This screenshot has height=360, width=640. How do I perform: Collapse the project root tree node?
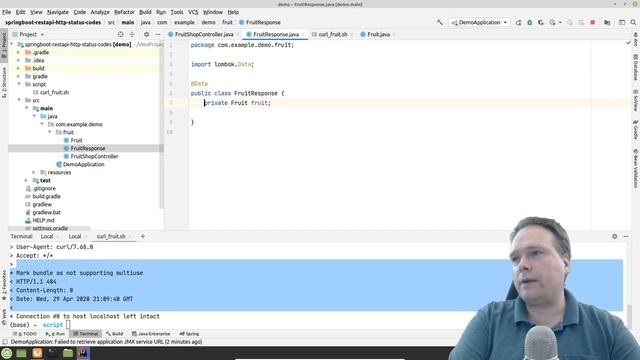tap(11, 44)
